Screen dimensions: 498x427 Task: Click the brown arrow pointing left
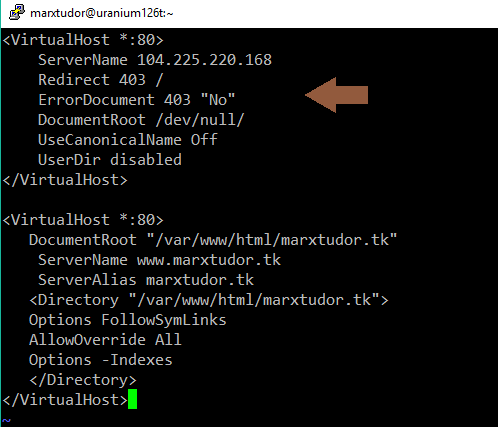point(336,95)
